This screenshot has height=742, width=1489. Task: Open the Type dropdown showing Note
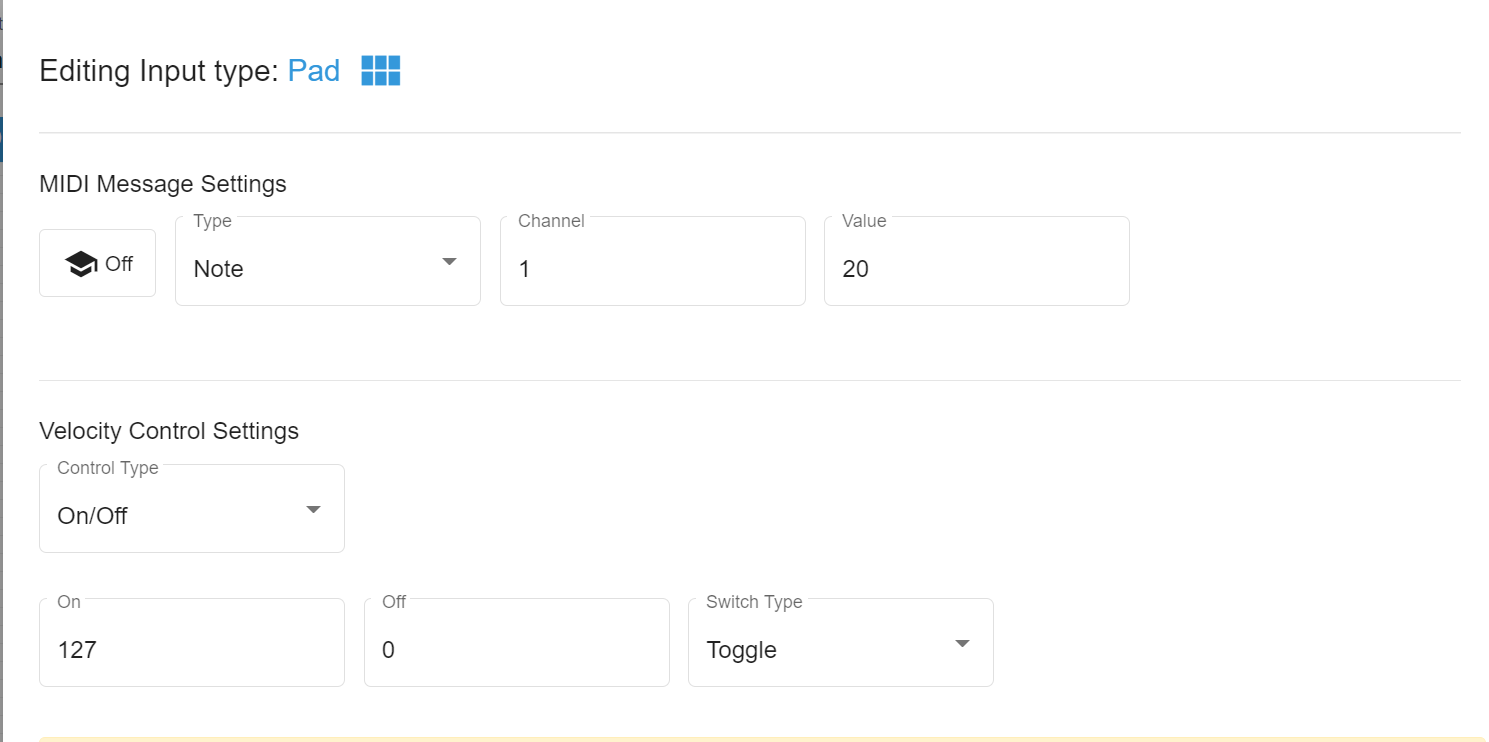(x=310, y=268)
